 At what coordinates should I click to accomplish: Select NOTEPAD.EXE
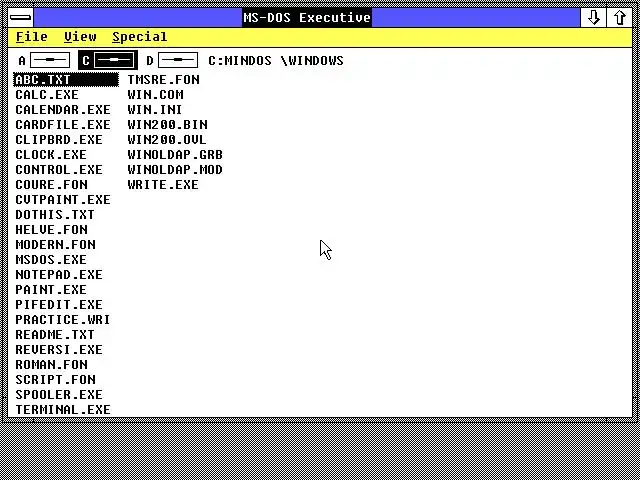coord(59,275)
